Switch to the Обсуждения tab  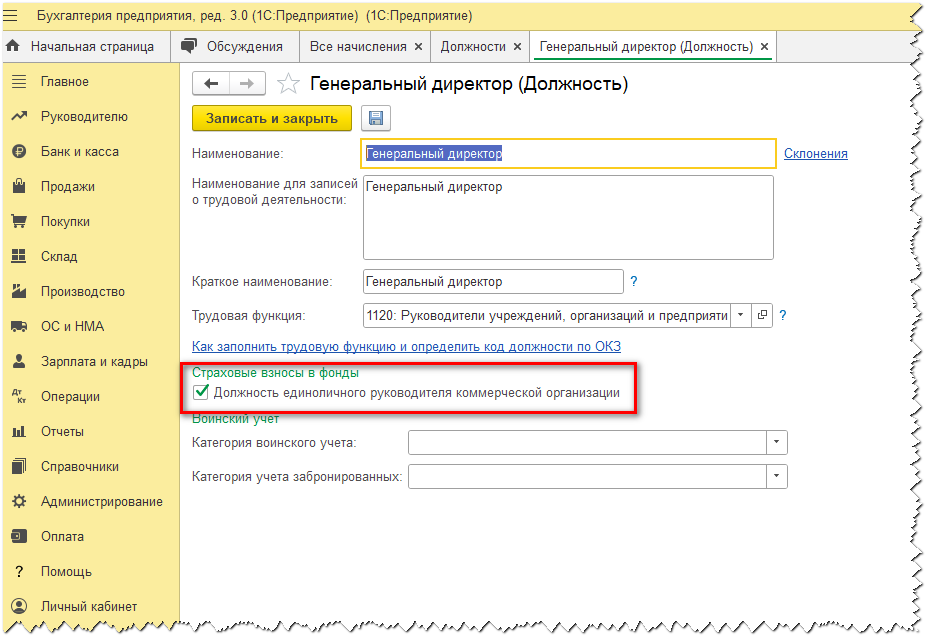(x=234, y=46)
